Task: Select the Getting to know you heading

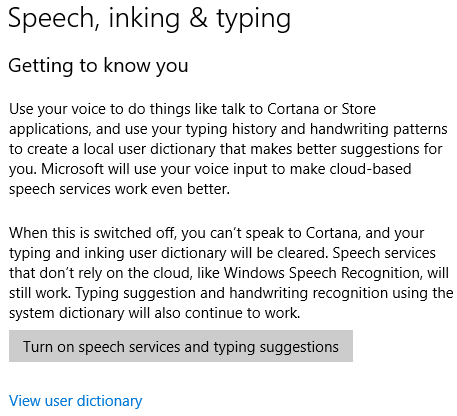Action: click(x=98, y=65)
